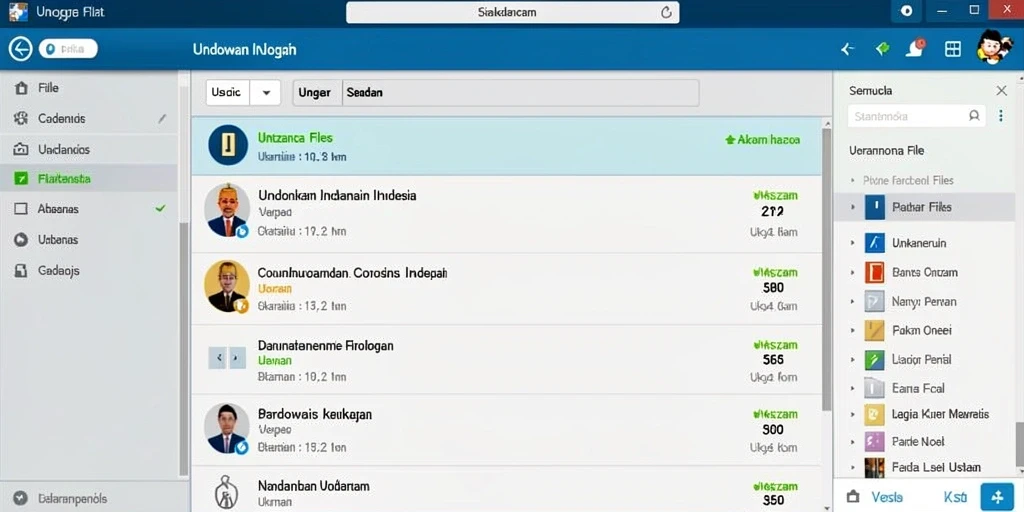The height and width of the screenshot is (512, 1024).
Task: Click the back arrow circle icon
Action: tap(20, 49)
